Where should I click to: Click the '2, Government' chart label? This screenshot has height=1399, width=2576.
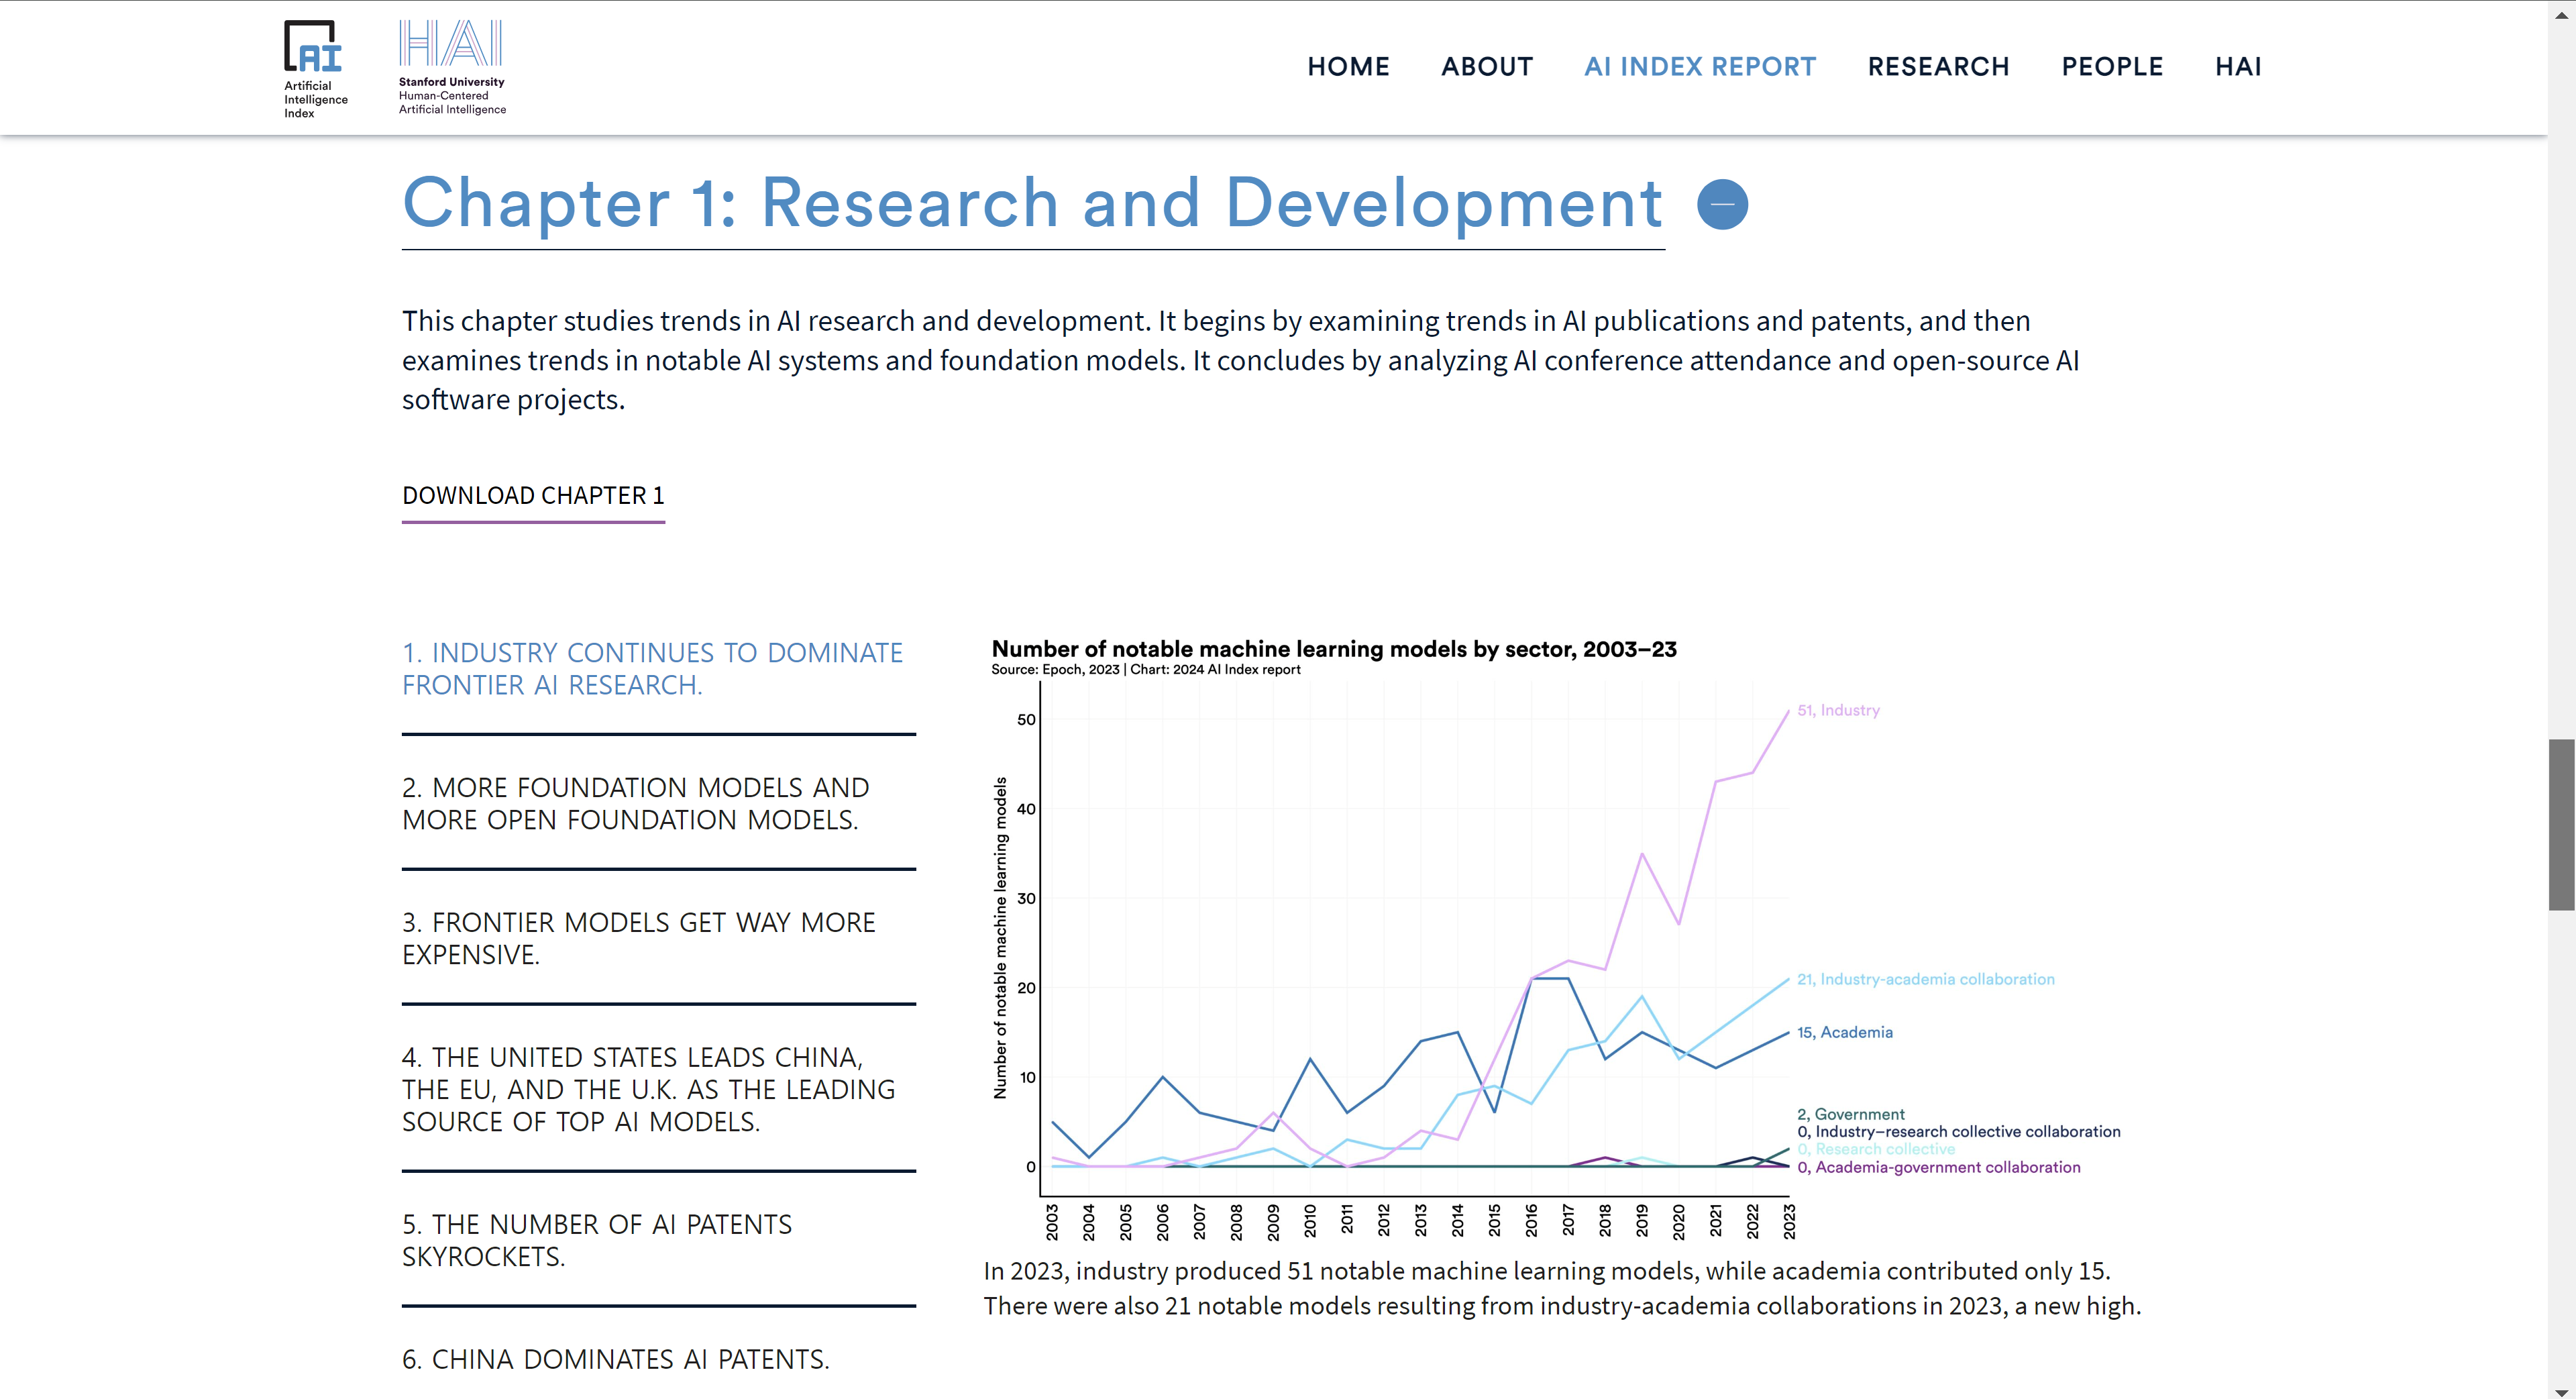(x=1850, y=1114)
